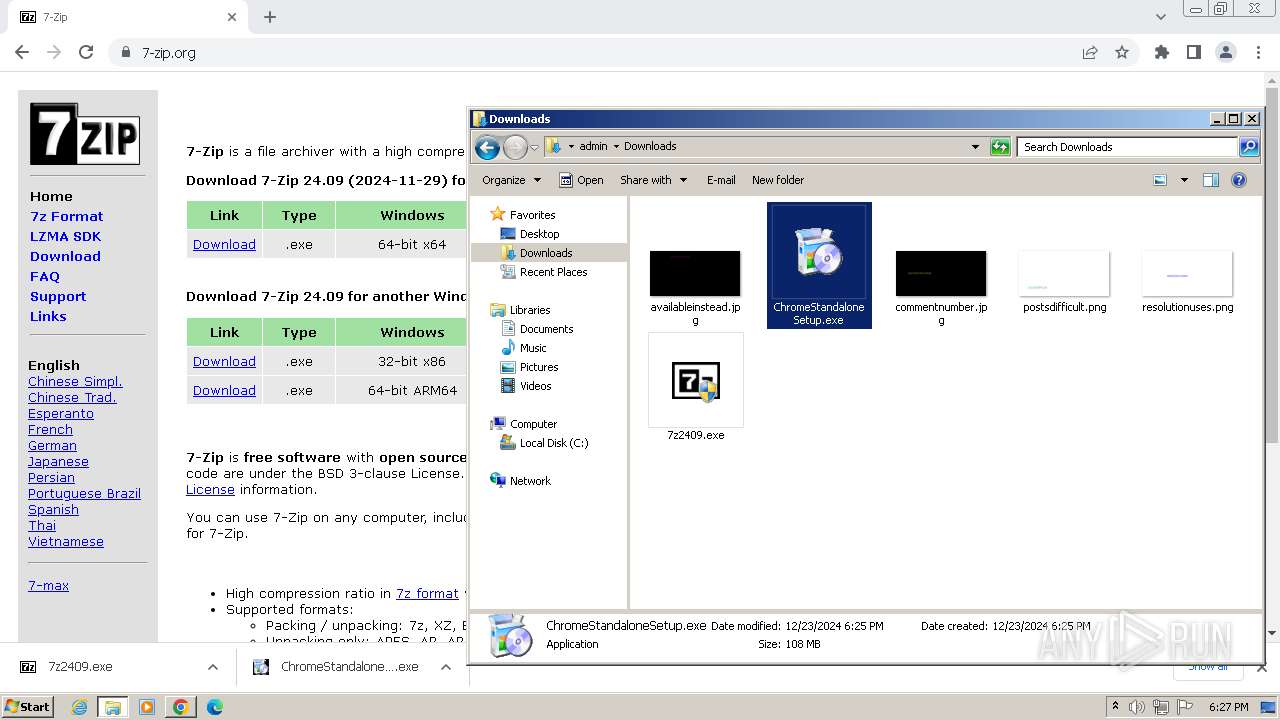
Task: Expand ChromeStandalone download options chevron
Action: pos(446,667)
